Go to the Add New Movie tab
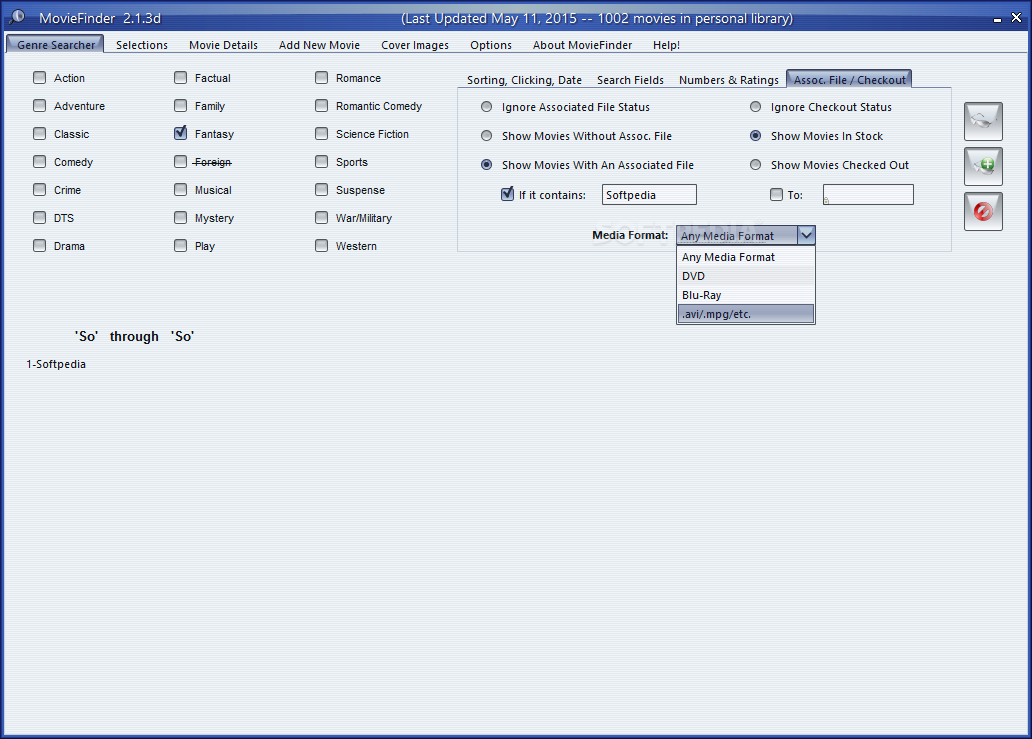The height and width of the screenshot is (739, 1032). point(319,45)
